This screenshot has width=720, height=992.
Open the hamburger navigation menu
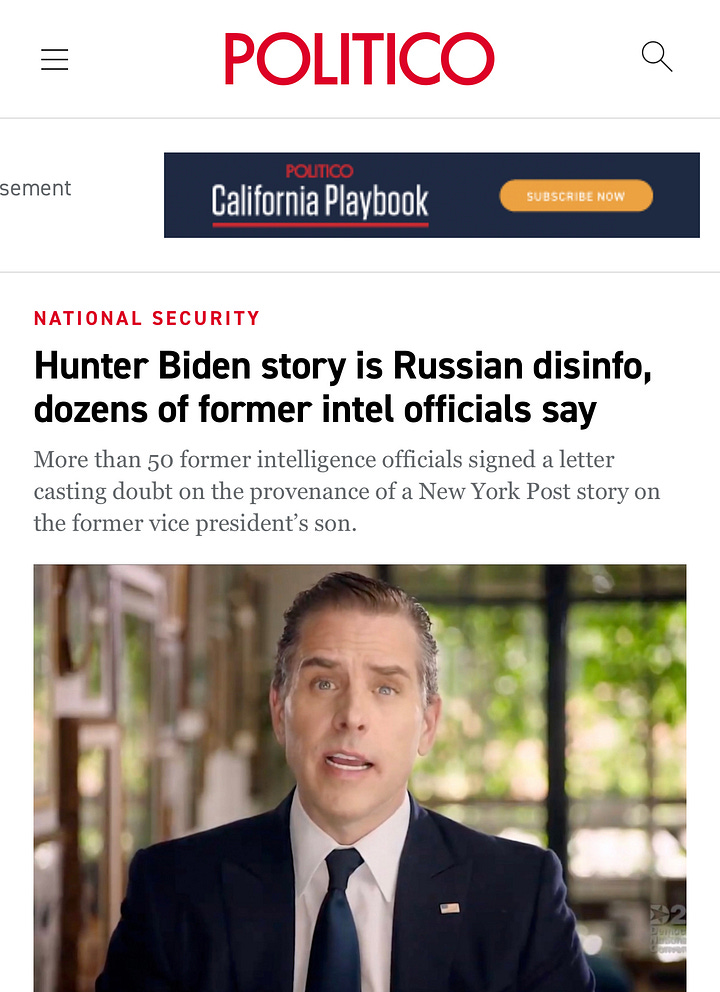(x=54, y=59)
